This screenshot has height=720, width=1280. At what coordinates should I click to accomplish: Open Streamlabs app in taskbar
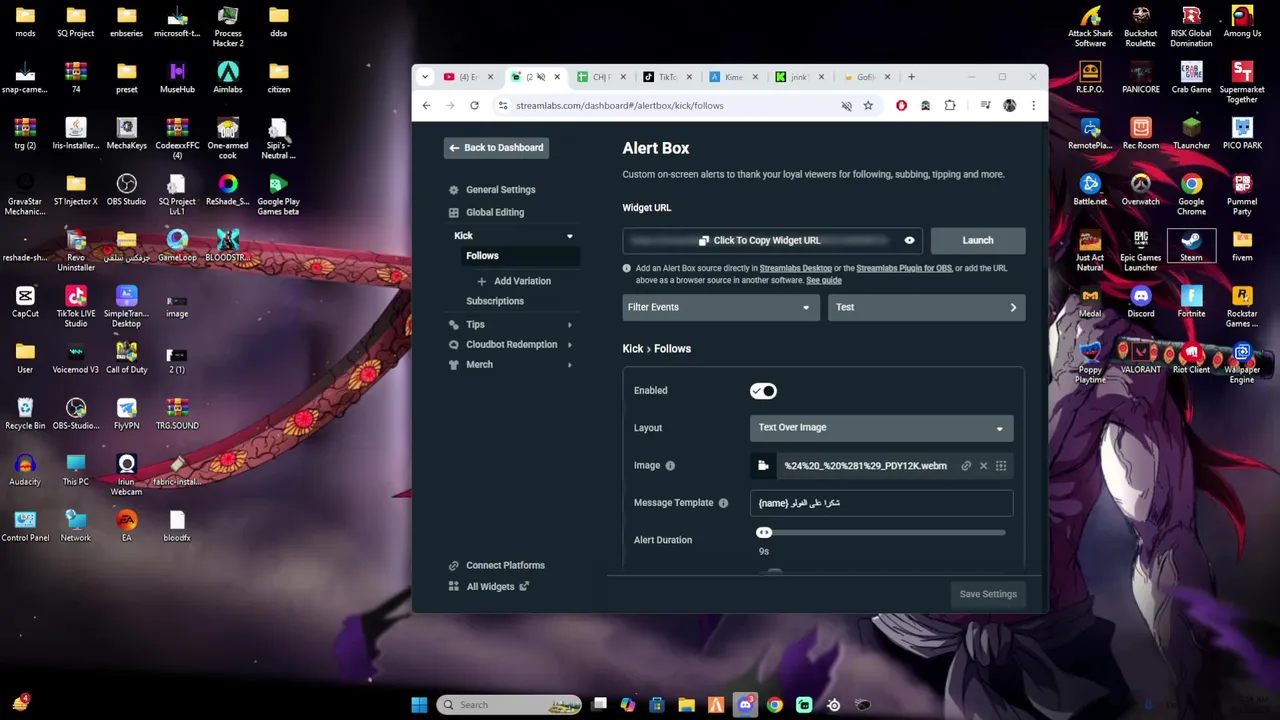click(804, 705)
